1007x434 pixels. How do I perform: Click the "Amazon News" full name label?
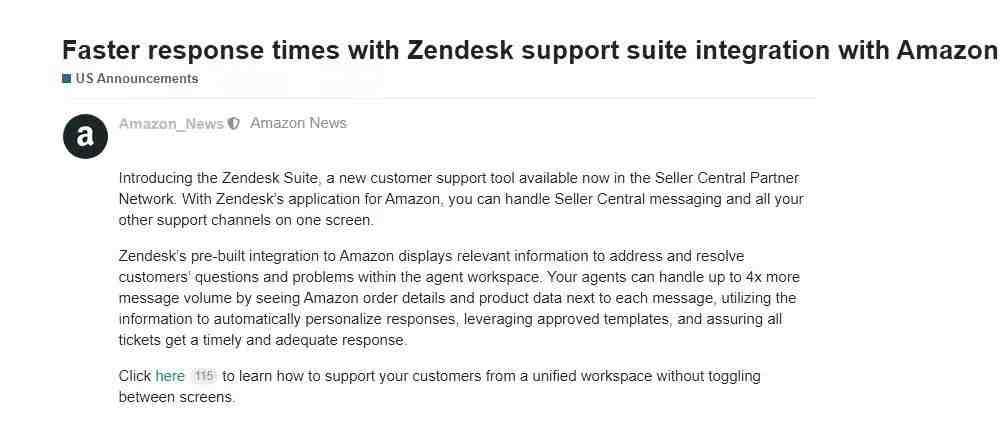pos(298,123)
